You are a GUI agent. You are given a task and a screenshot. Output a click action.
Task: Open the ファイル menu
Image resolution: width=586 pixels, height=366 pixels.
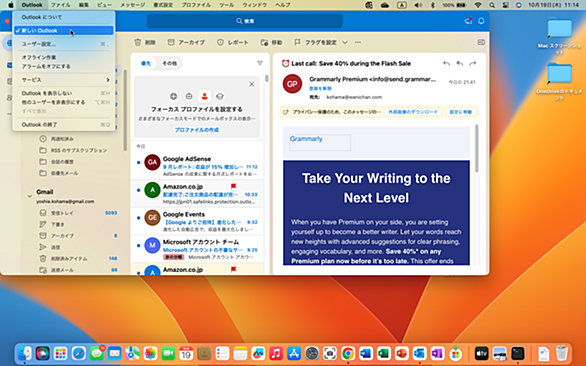(61, 5)
